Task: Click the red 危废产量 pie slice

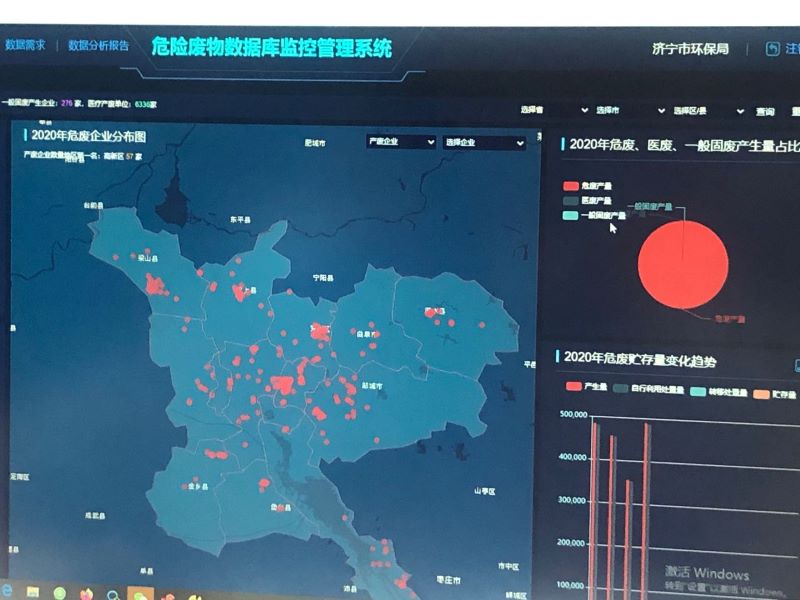Action: tap(683, 264)
